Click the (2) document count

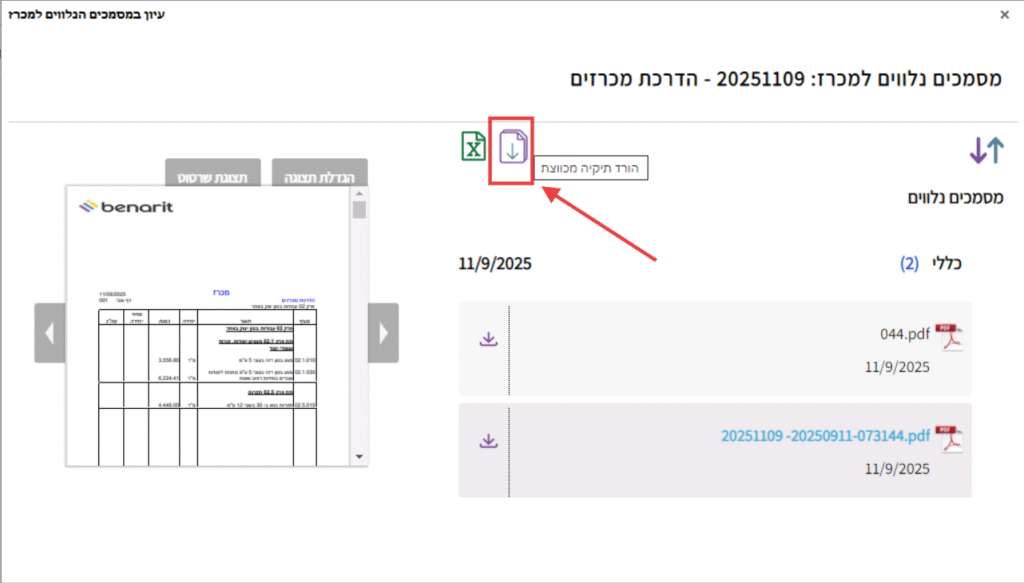(908, 264)
